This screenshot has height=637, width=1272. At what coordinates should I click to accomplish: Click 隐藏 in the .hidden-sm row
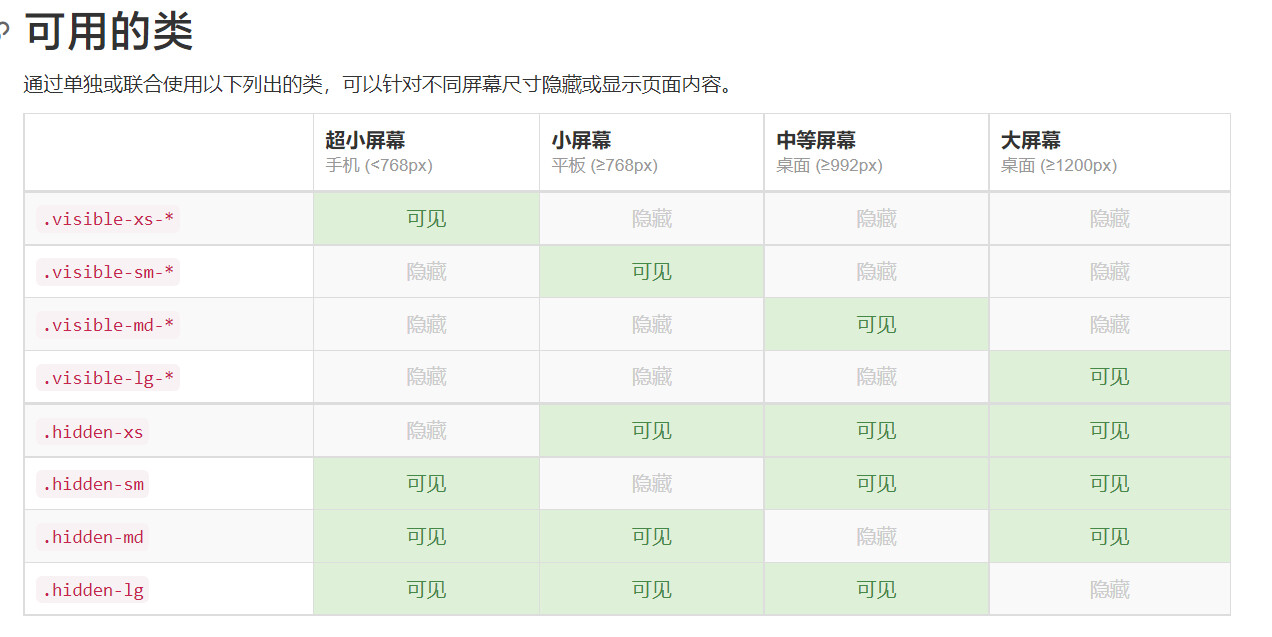click(x=651, y=484)
